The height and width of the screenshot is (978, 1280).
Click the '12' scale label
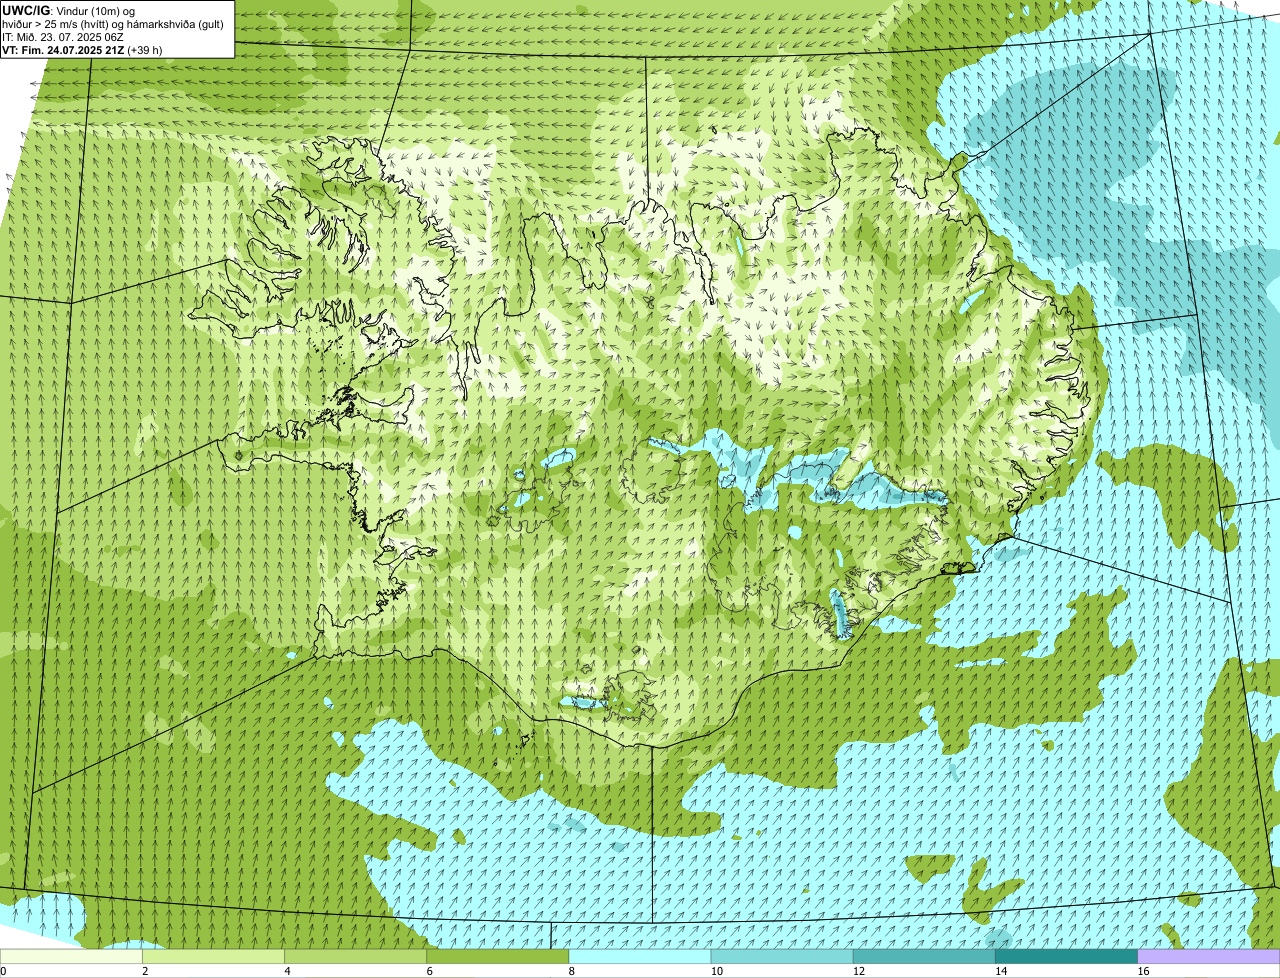coord(859,971)
